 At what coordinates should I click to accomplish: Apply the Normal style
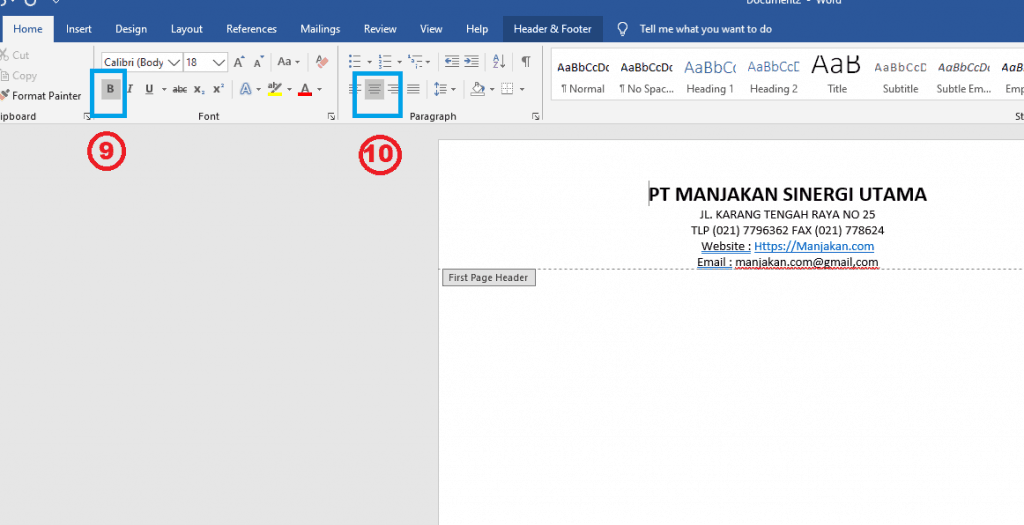click(x=583, y=76)
